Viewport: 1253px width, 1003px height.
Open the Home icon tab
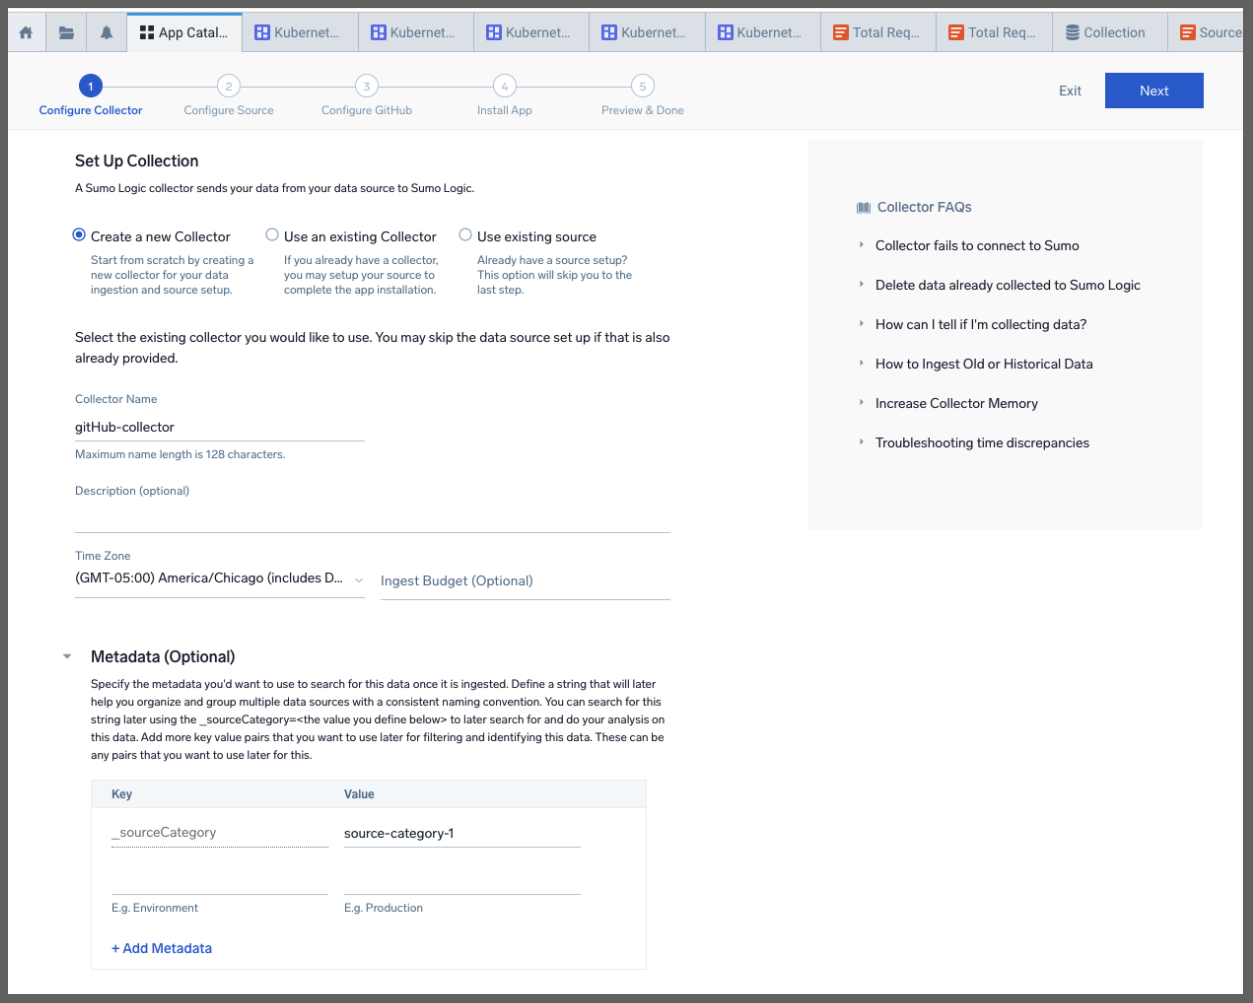click(x=26, y=32)
